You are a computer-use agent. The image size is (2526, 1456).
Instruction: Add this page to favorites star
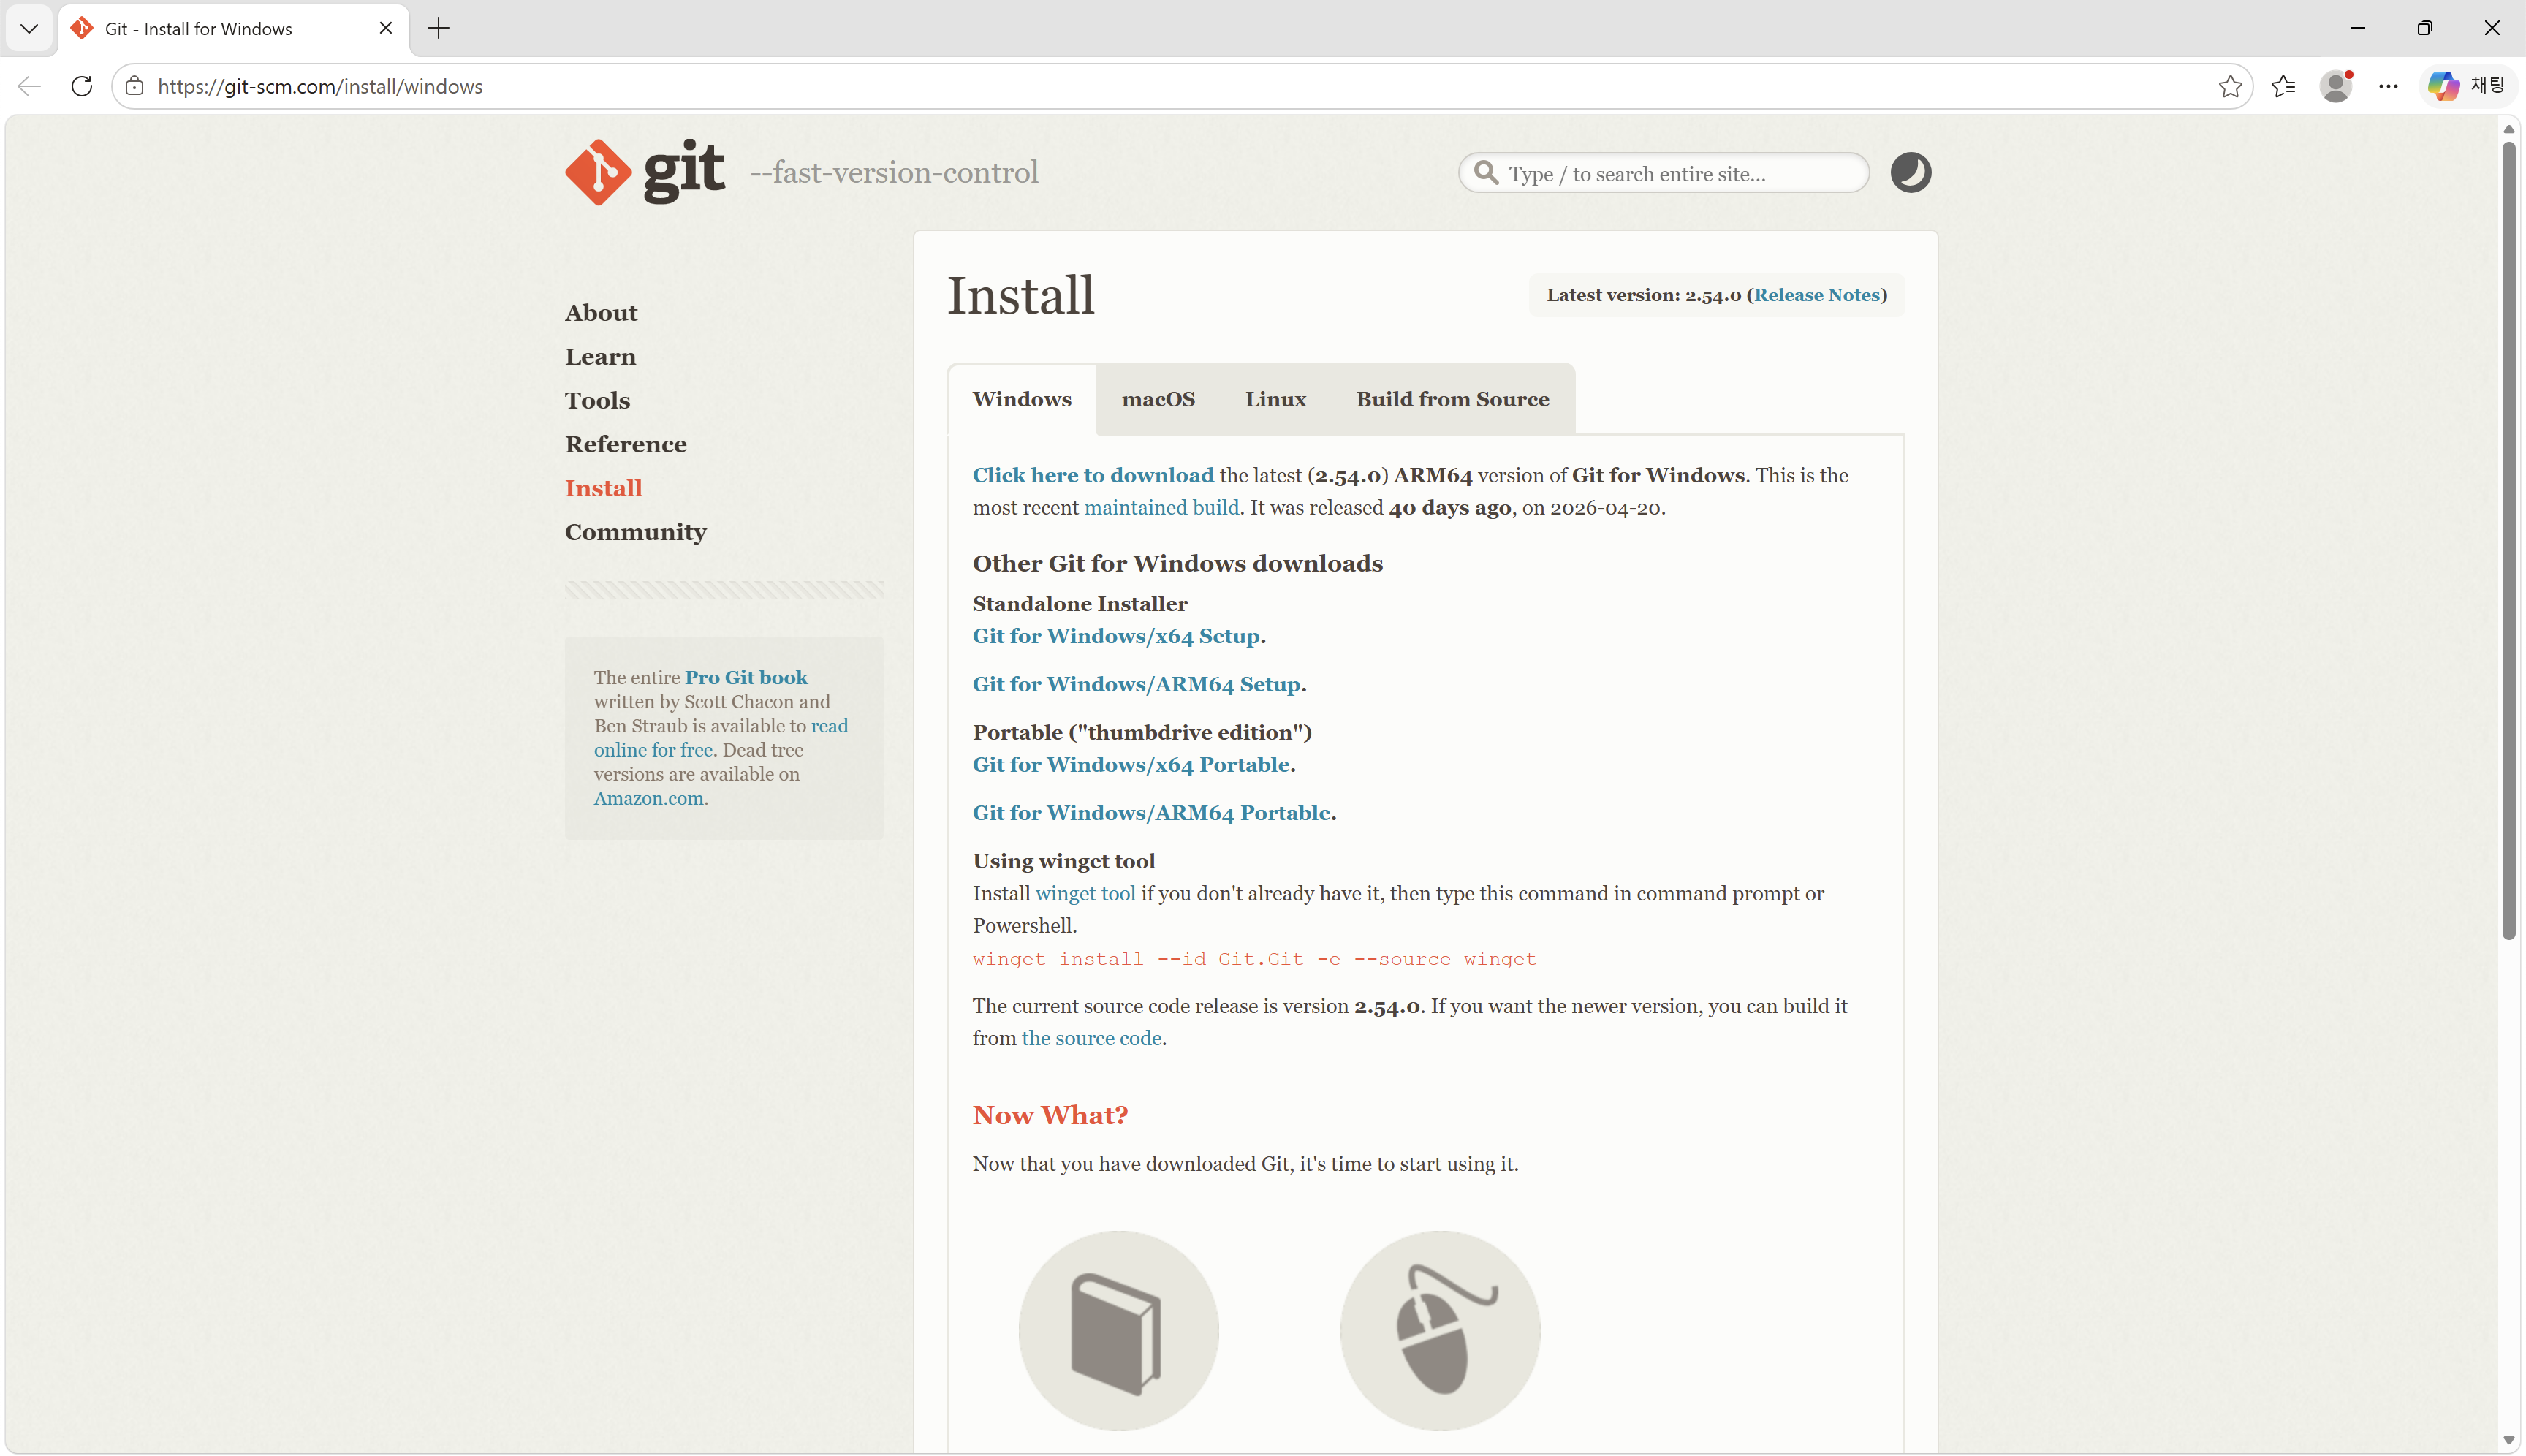click(2229, 86)
